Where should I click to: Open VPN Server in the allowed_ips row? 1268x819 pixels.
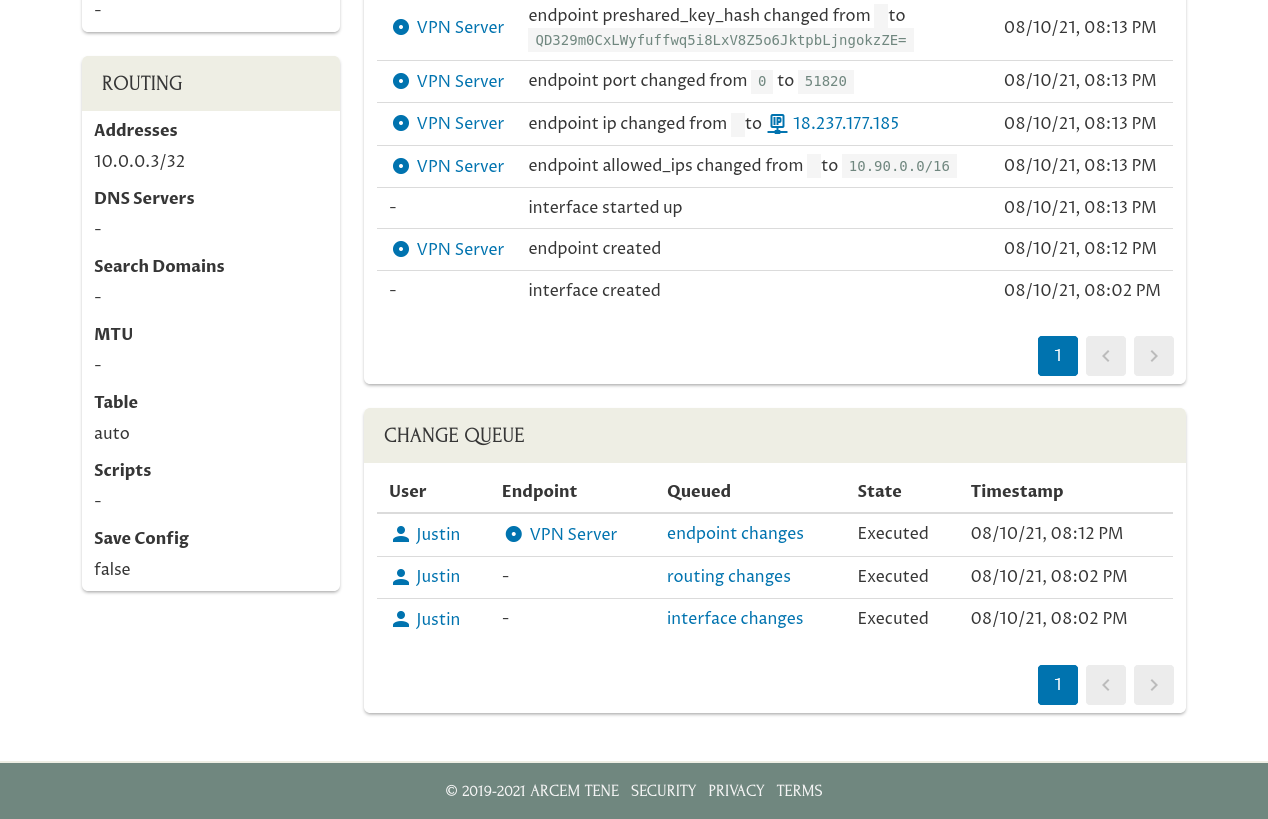460,167
